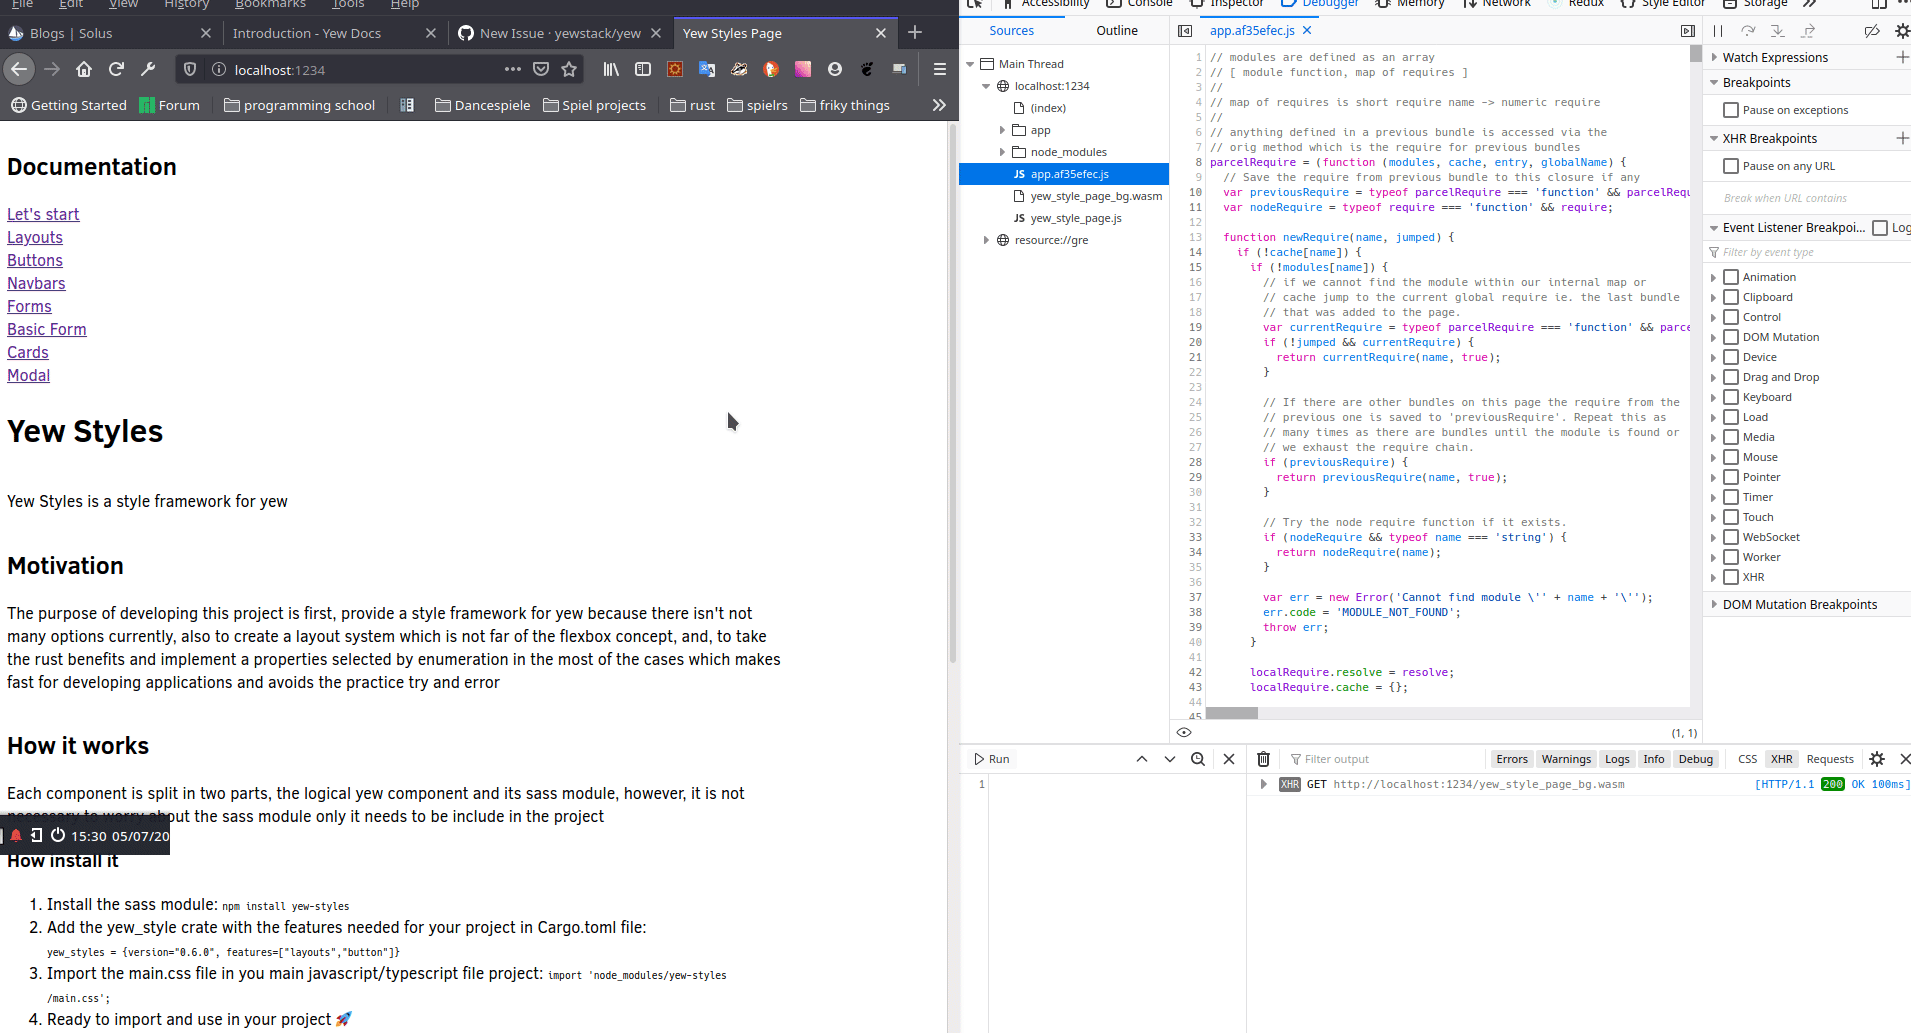Image resolution: width=1911 pixels, height=1033 pixels.
Task: Open the Bookmarks menu
Action: coord(270,4)
